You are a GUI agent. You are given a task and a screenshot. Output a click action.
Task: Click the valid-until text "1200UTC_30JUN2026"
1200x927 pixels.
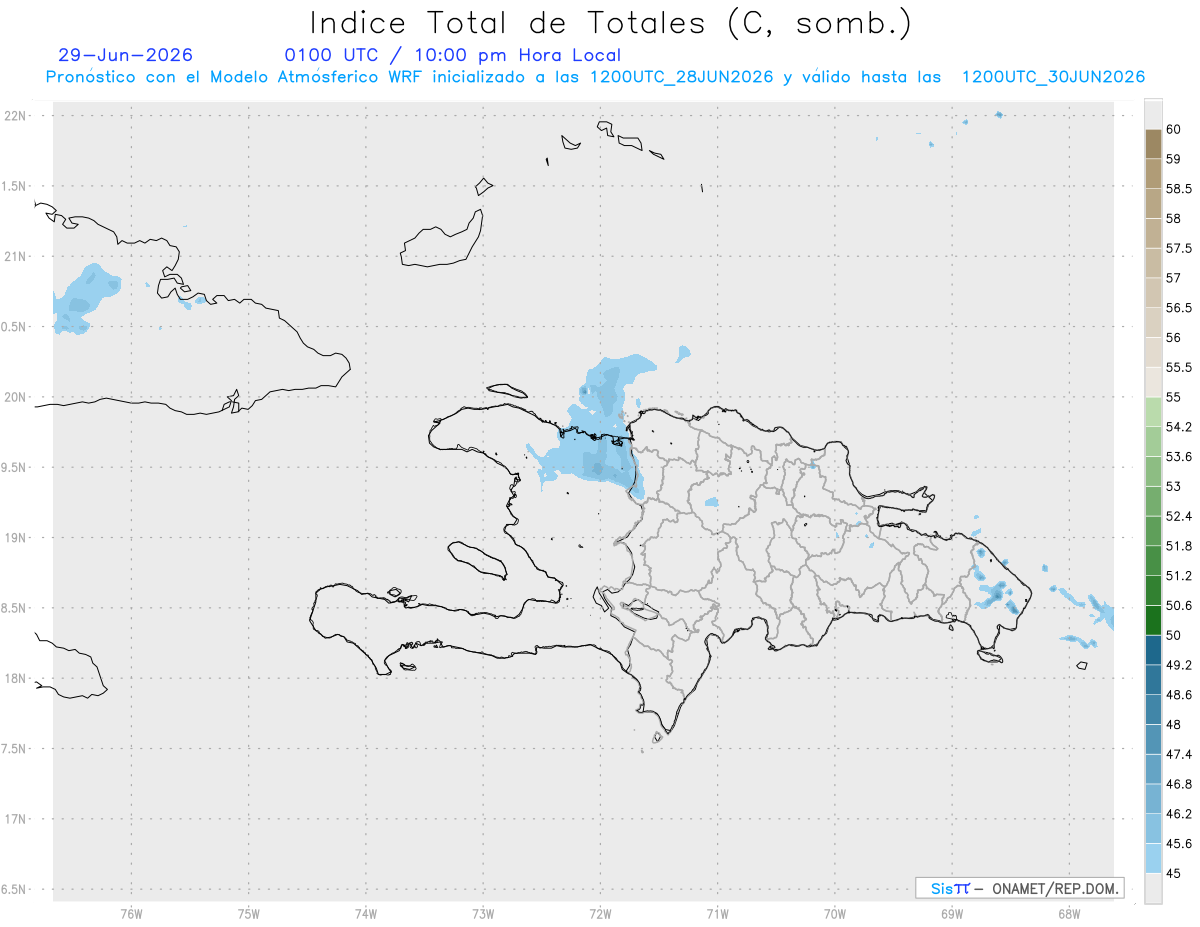point(1053,77)
